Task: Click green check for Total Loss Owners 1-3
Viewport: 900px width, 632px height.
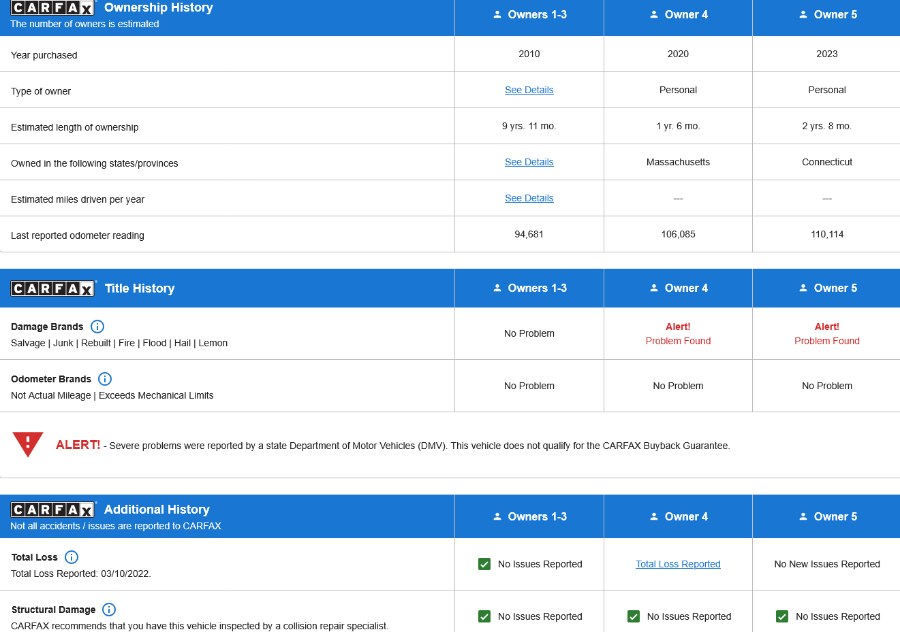Action: tap(484, 564)
